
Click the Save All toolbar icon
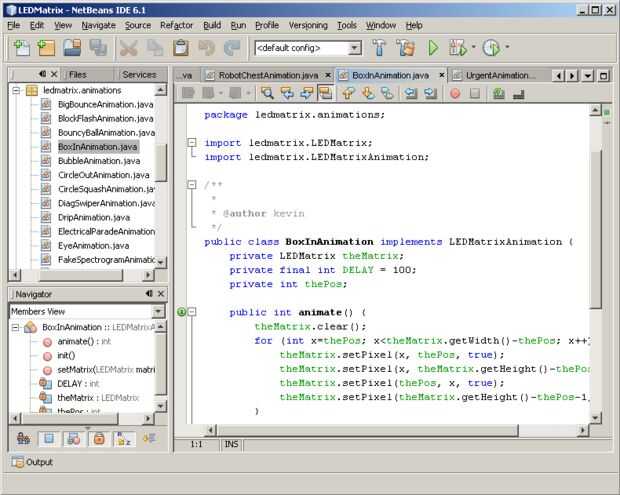pyautogui.click(x=98, y=48)
